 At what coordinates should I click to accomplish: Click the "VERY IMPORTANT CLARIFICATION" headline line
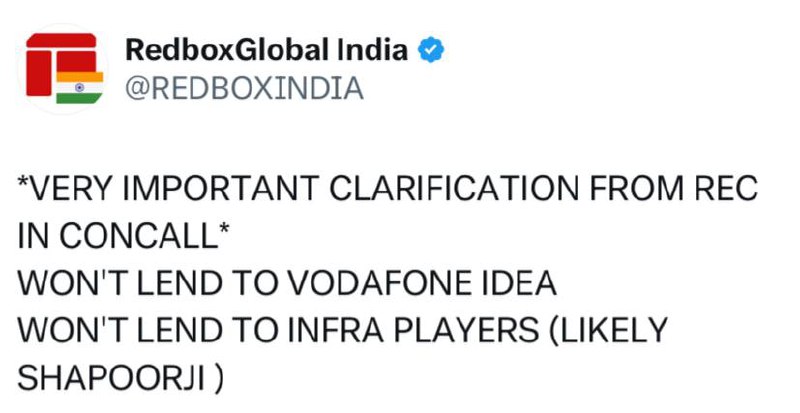[x=388, y=188]
